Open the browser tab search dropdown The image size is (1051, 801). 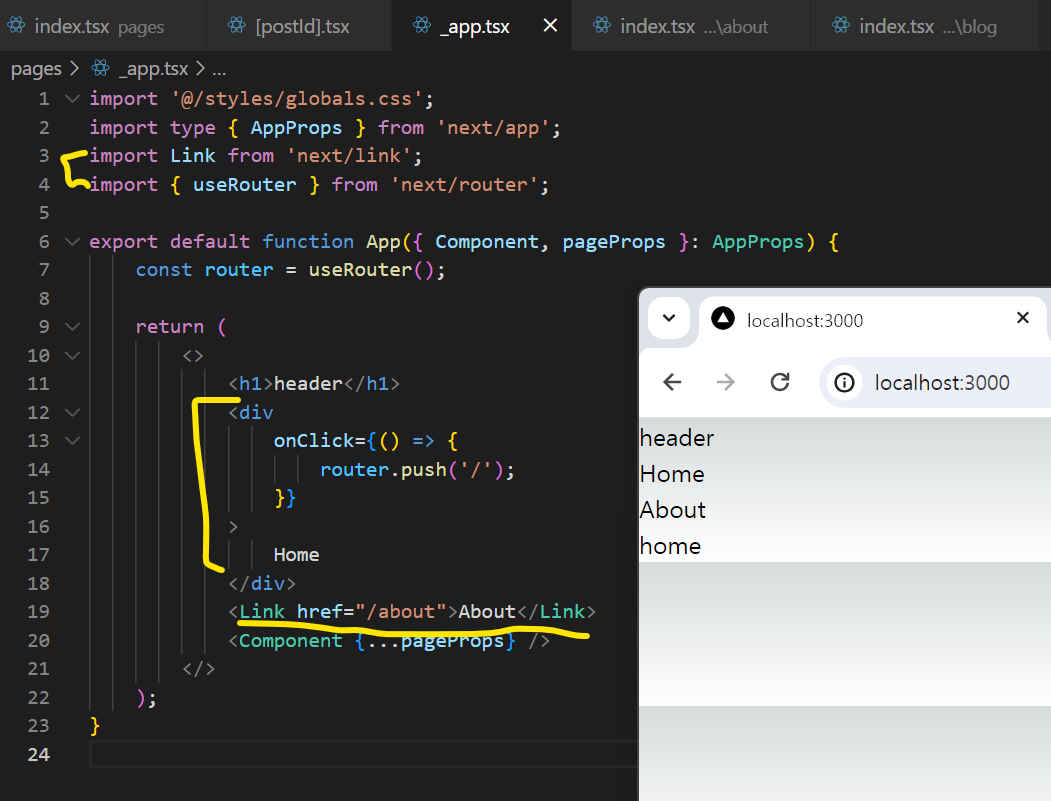pos(669,318)
